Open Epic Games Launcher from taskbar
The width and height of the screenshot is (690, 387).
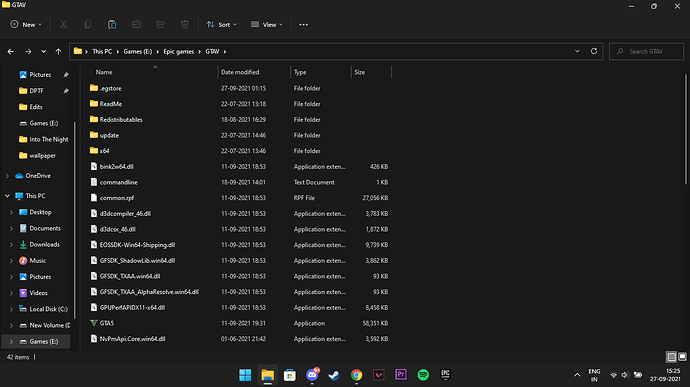445,375
